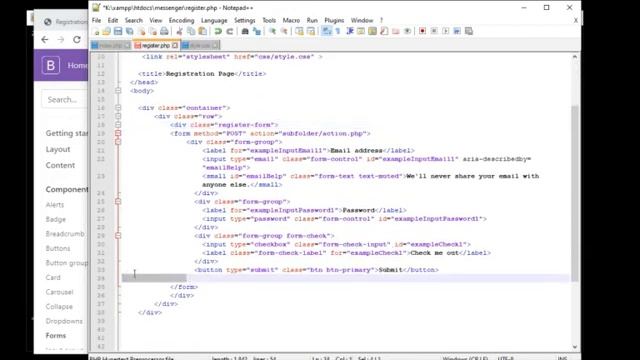Image resolution: width=640 pixels, height=360 pixels.
Task: Toggle Word Wrap in the toolbar
Action: point(327,31)
